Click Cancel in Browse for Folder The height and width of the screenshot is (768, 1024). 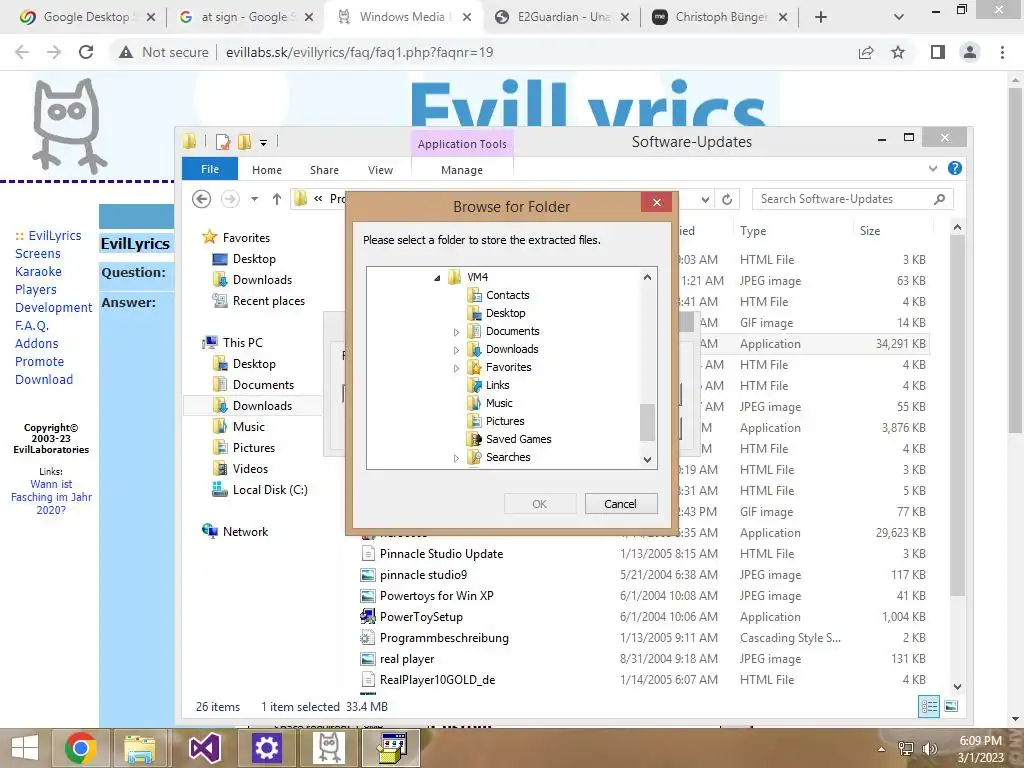(x=620, y=504)
